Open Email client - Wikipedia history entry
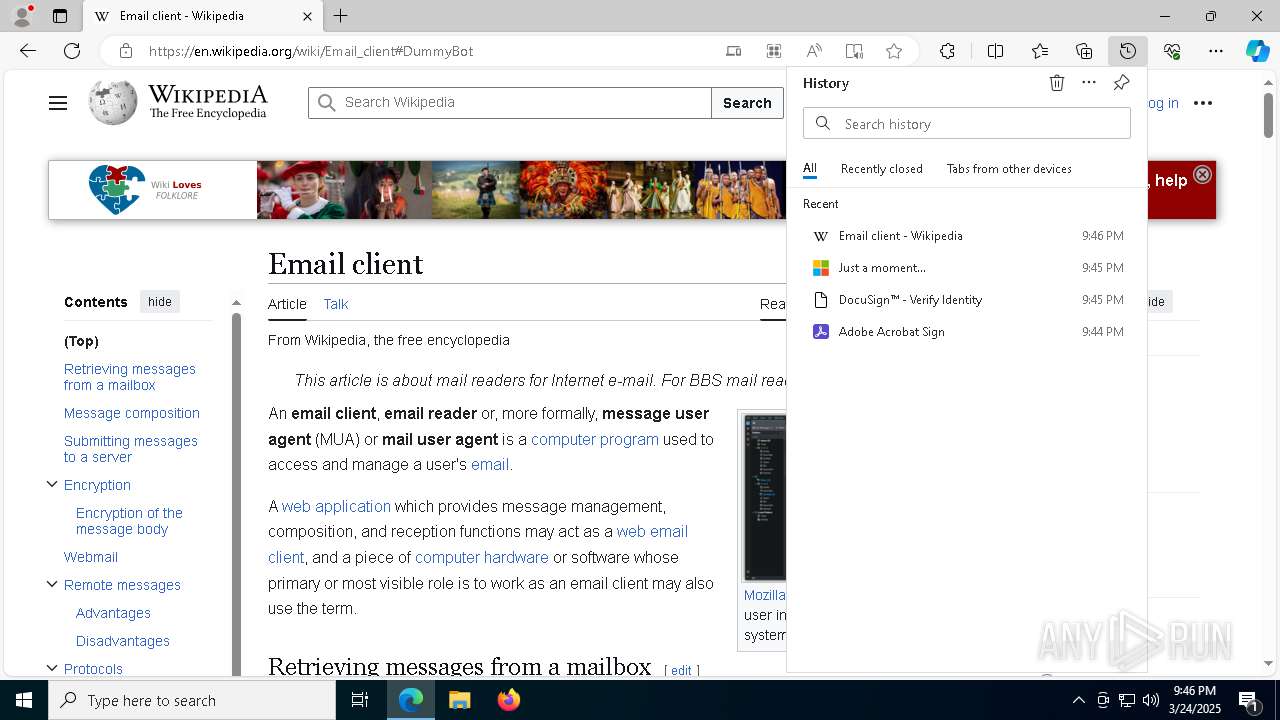The image size is (1280, 720). click(x=967, y=236)
